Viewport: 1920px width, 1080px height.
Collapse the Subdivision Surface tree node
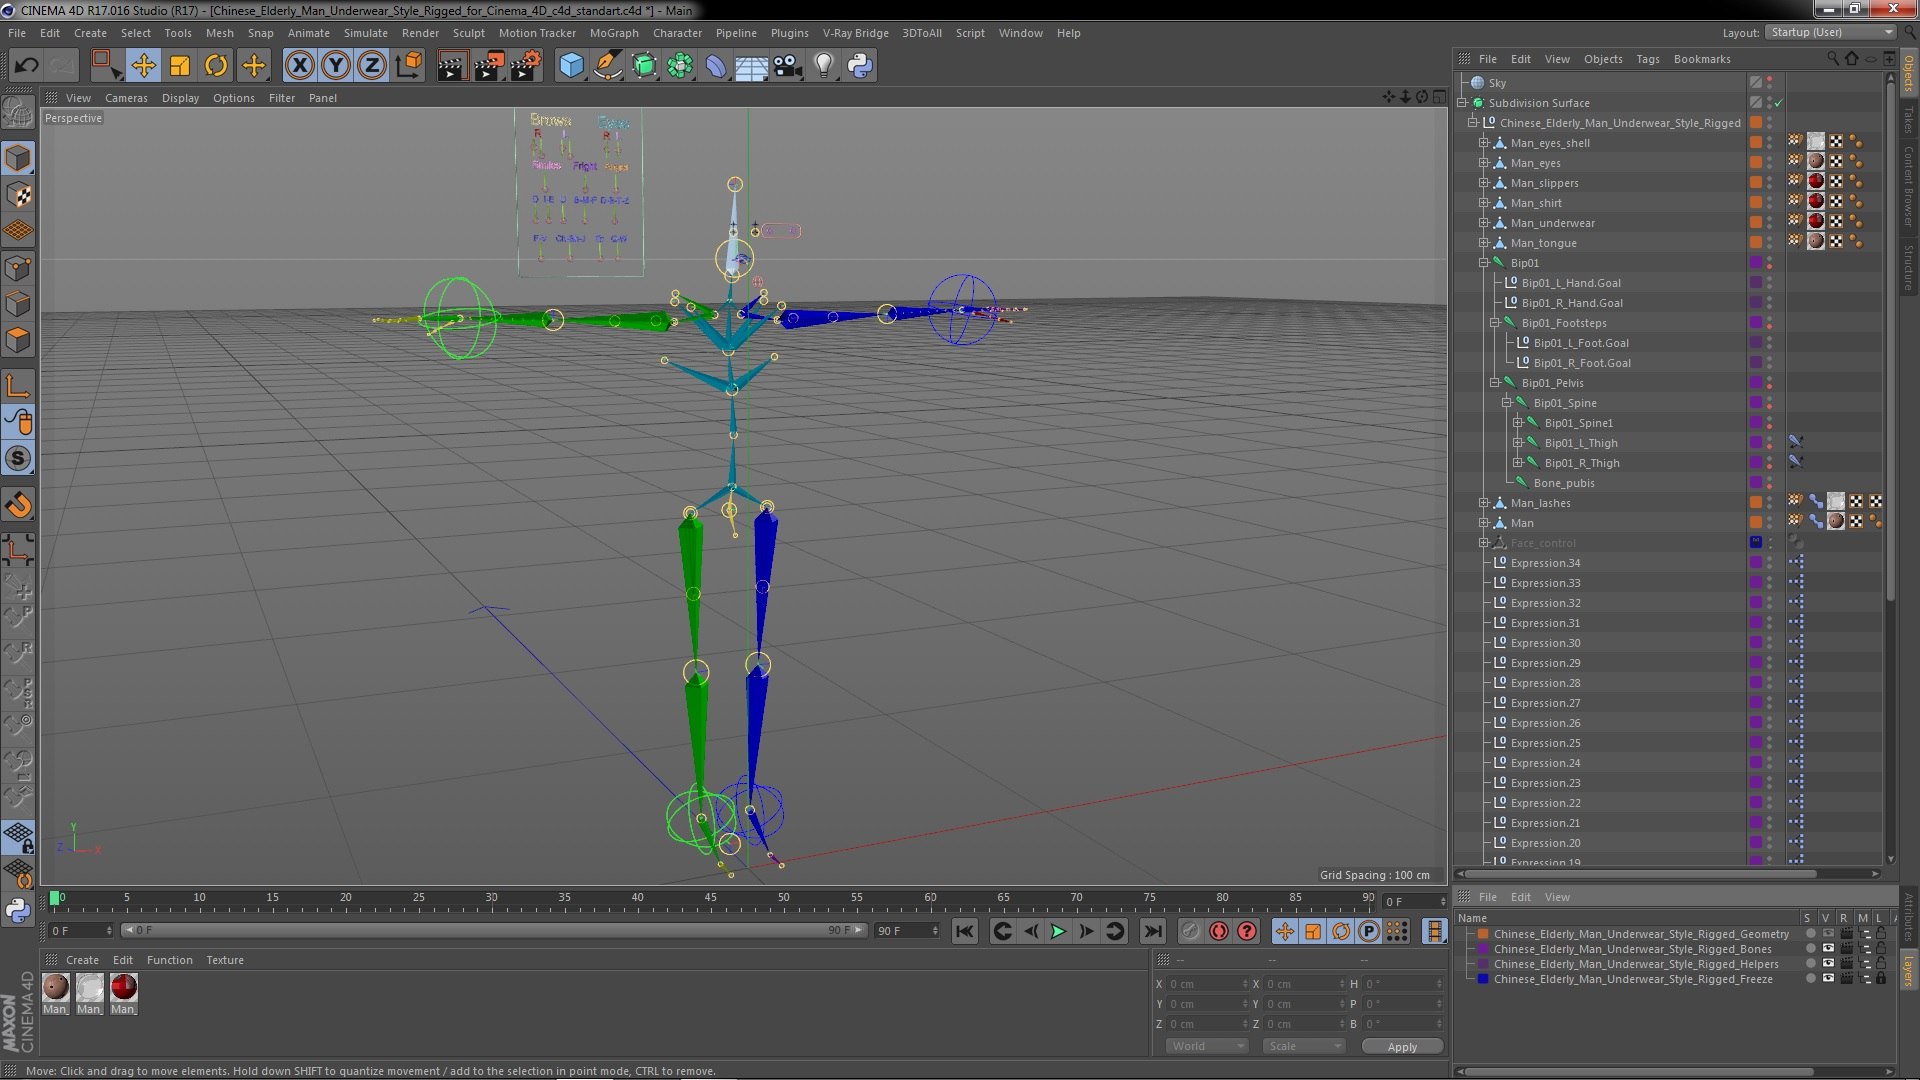pos(1462,103)
